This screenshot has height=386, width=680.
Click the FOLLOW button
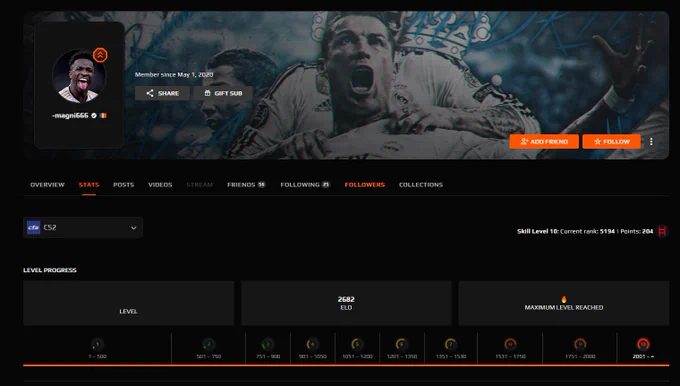611,141
